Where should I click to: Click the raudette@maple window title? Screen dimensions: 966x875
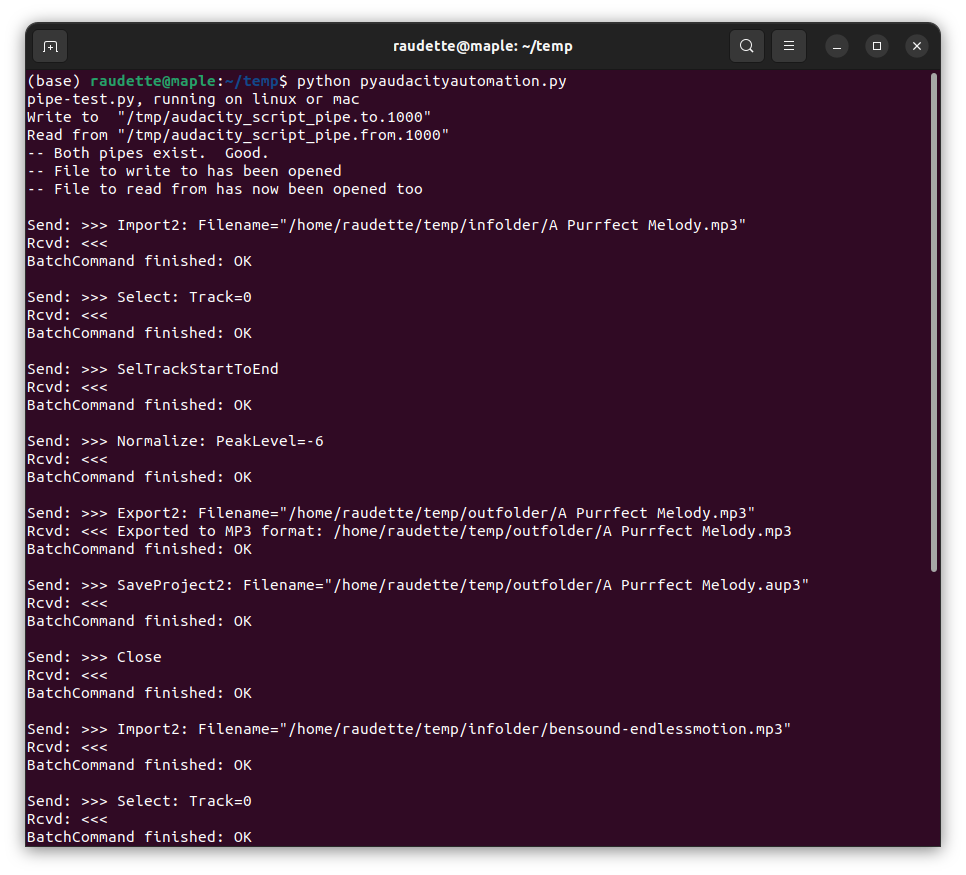click(482, 46)
